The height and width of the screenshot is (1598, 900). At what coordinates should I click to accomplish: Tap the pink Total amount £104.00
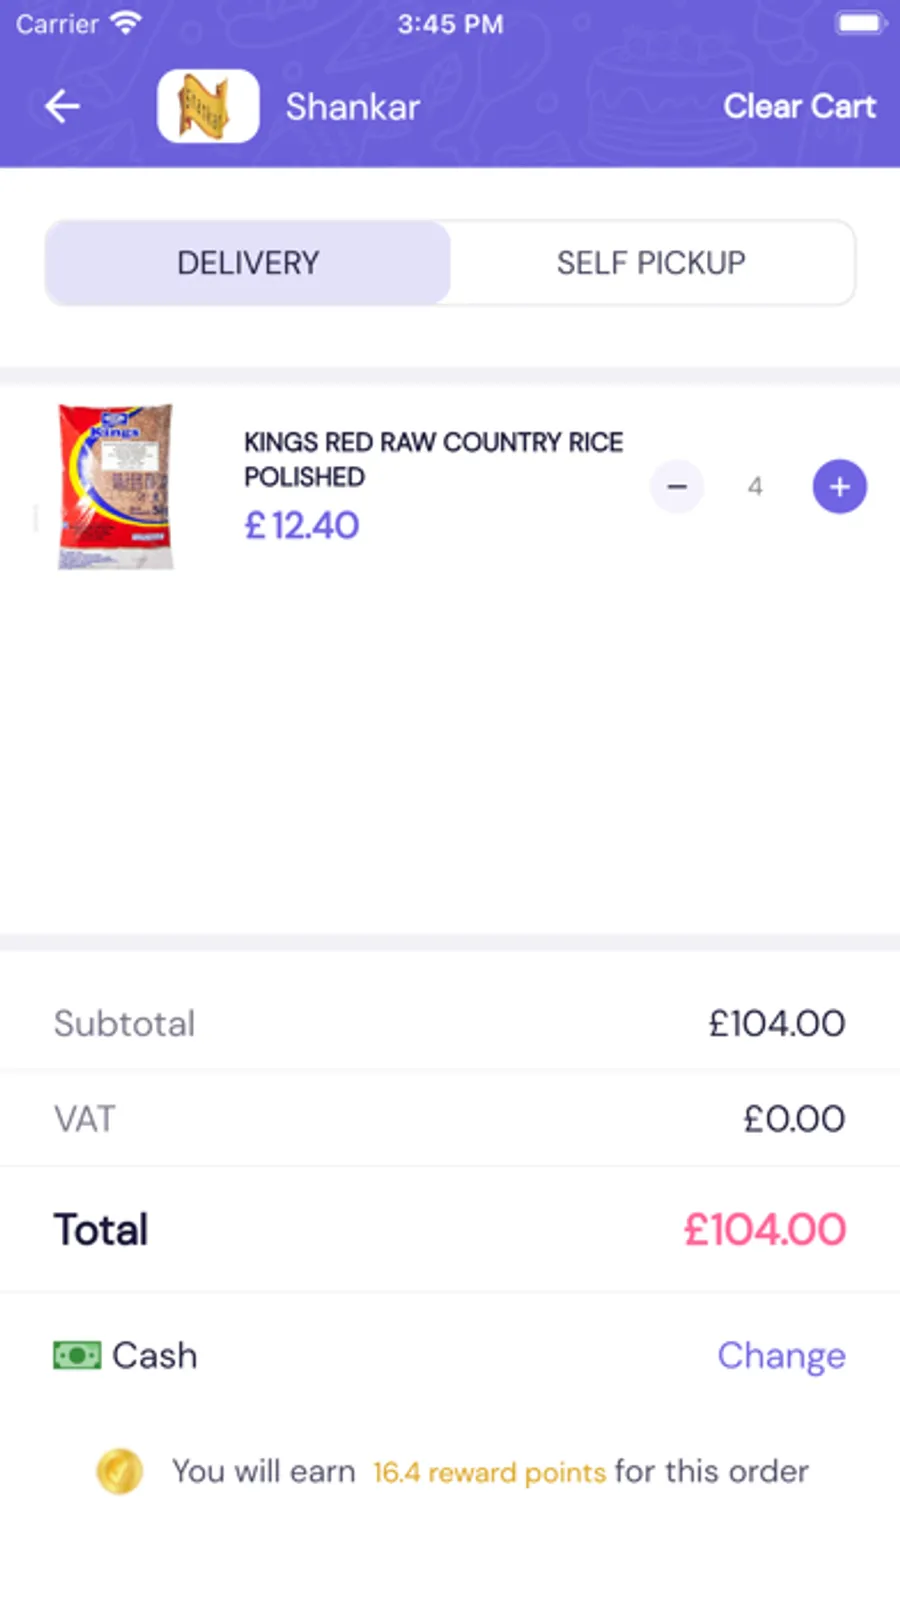[764, 1229]
